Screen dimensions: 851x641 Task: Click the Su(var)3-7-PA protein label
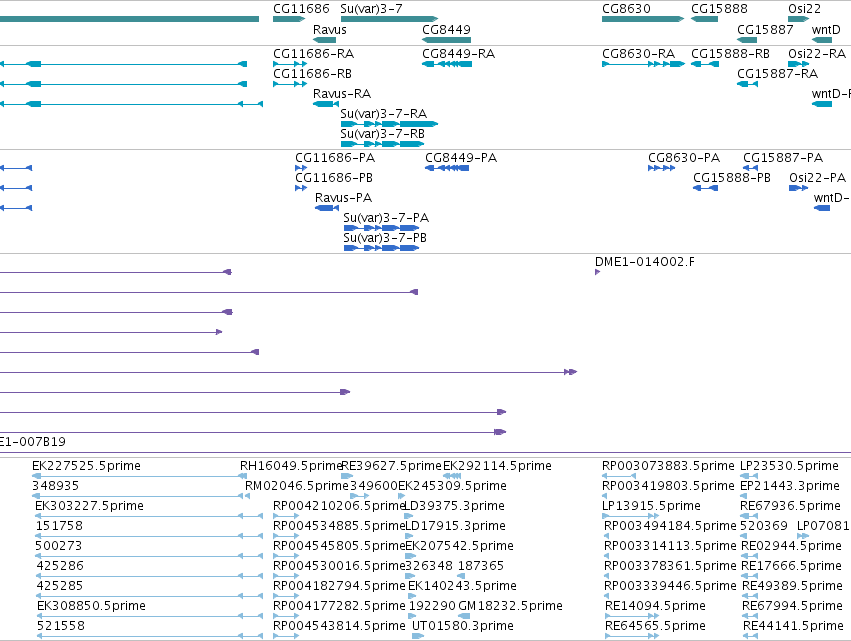click(386, 218)
